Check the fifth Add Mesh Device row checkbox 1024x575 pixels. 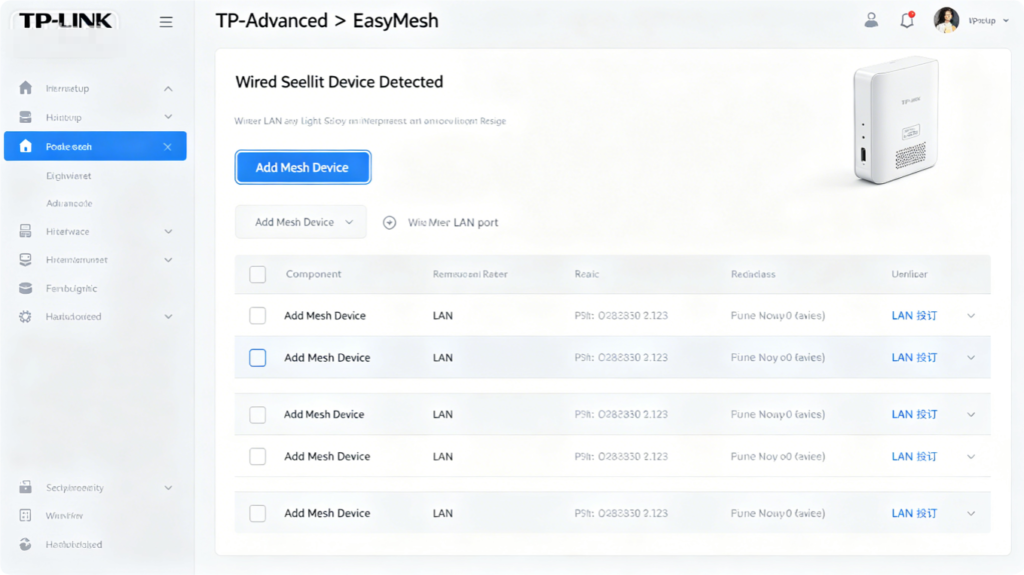(x=257, y=513)
